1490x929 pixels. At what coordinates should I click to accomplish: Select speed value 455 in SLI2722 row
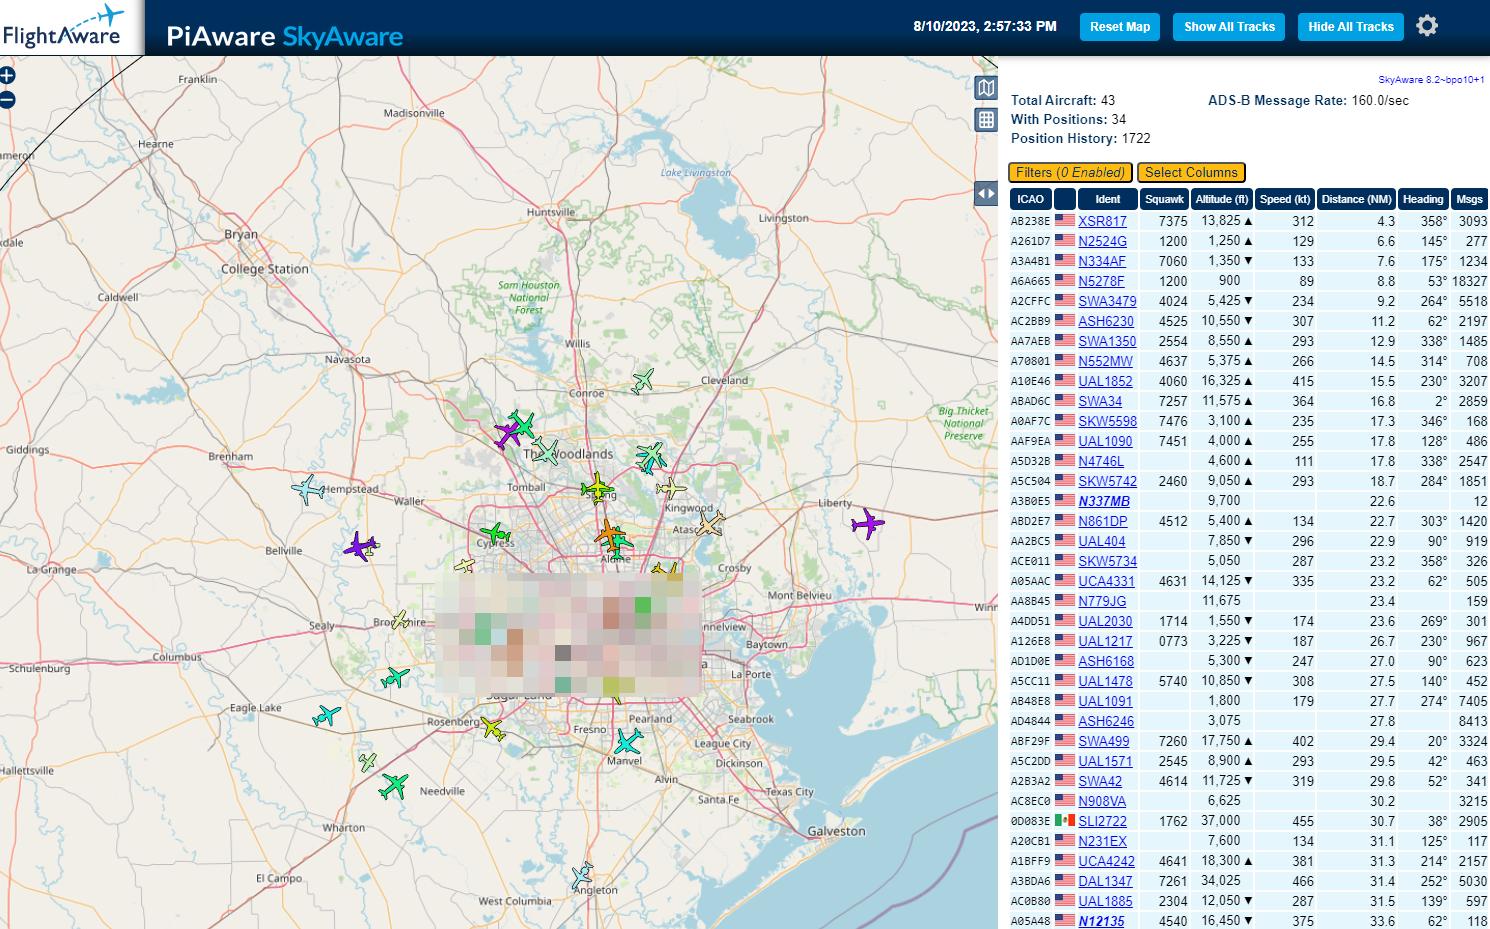coord(1303,821)
